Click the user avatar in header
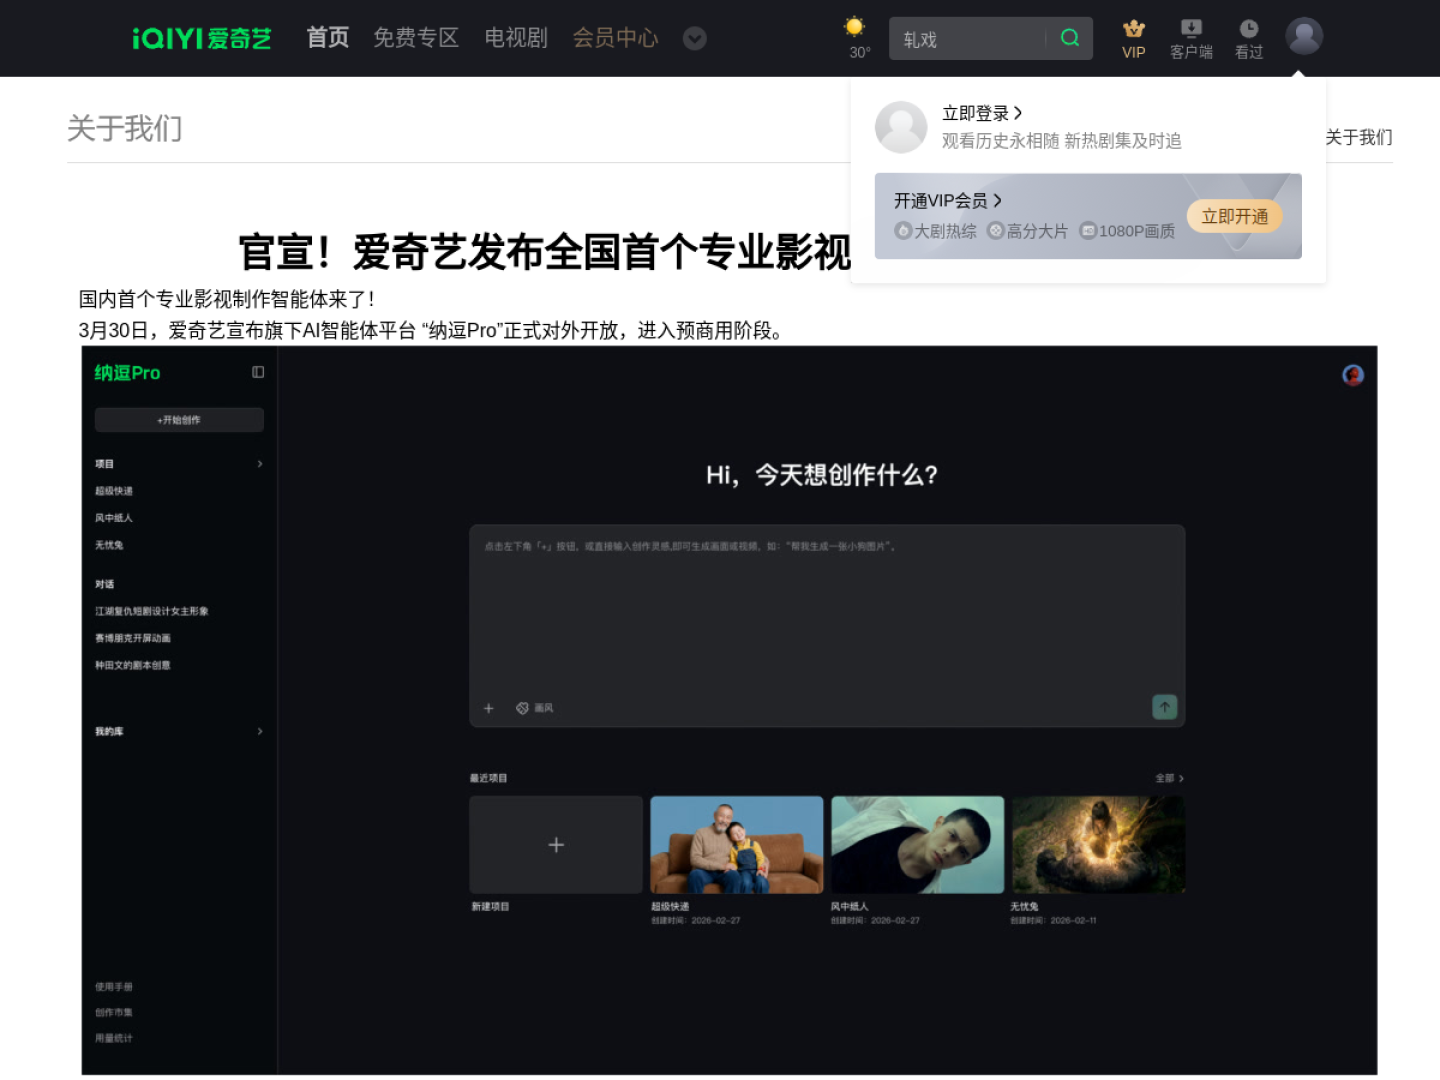The width and height of the screenshot is (1440, 1080). click(x=1304, y=36)
